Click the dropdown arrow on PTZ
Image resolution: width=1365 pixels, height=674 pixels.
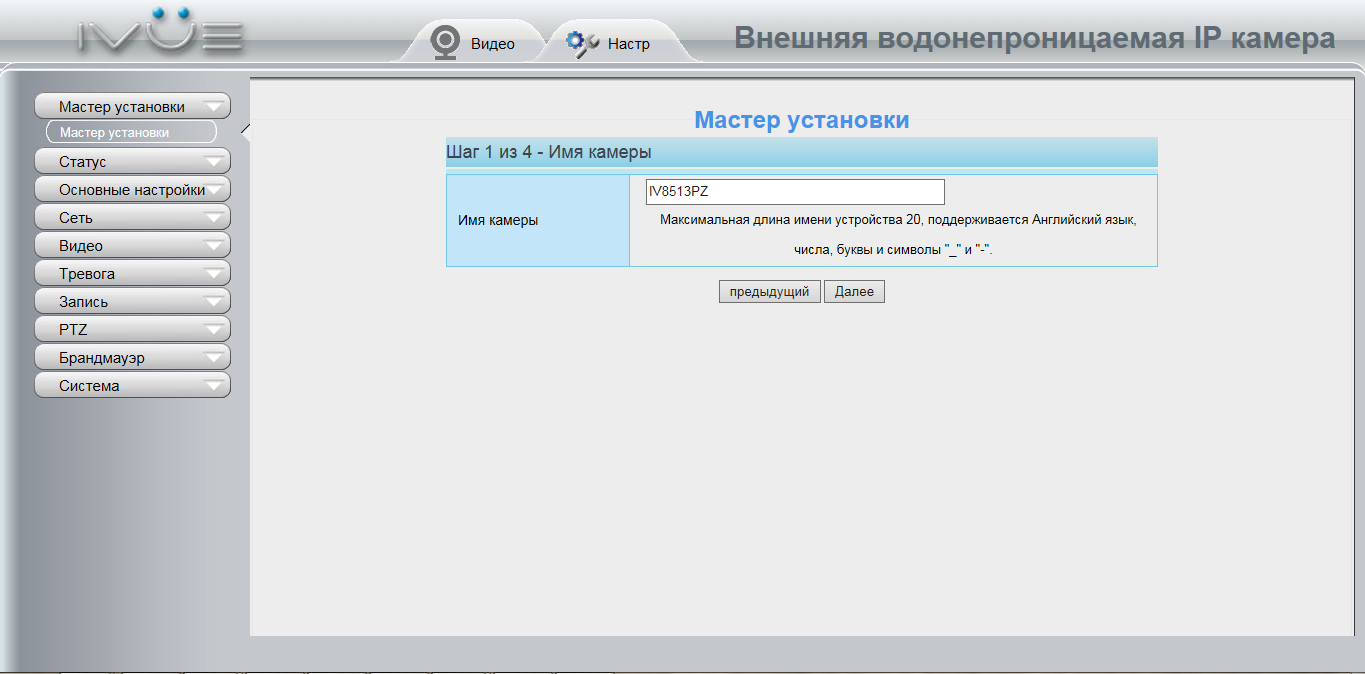(214, 329)
